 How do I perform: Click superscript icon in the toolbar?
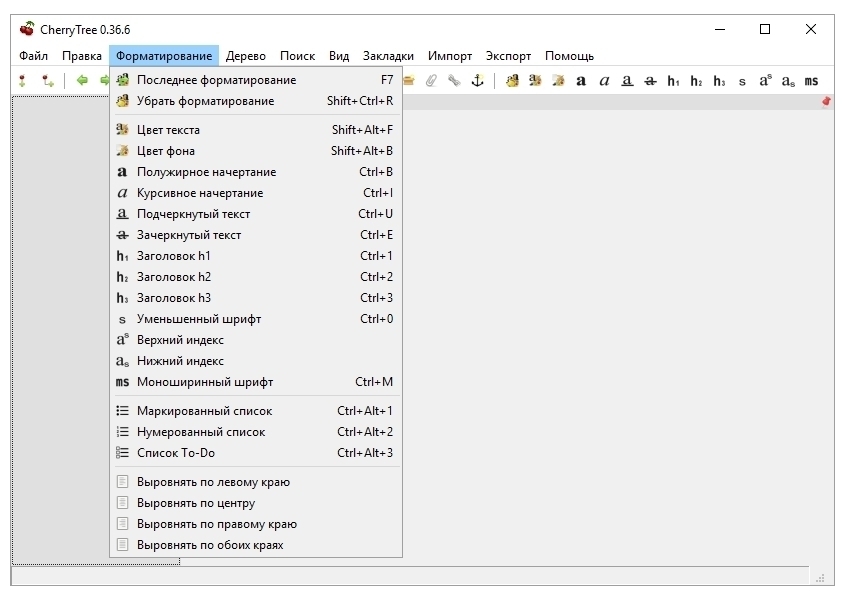click(765, 81)
